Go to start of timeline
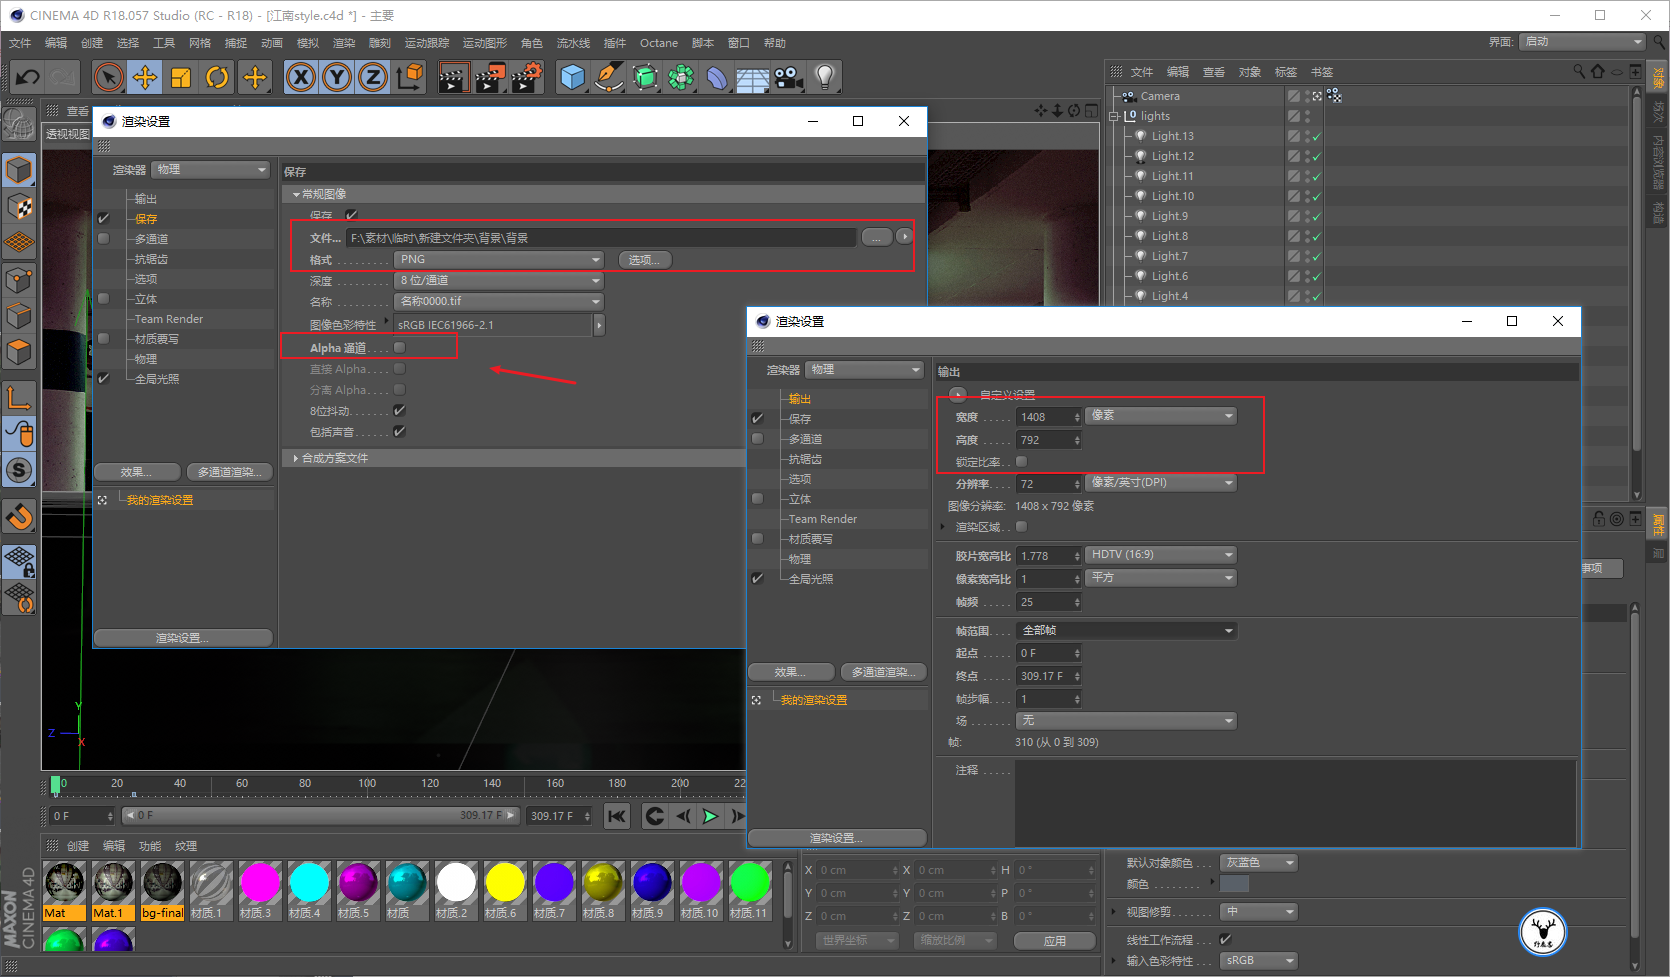 [x=617, y=816]
